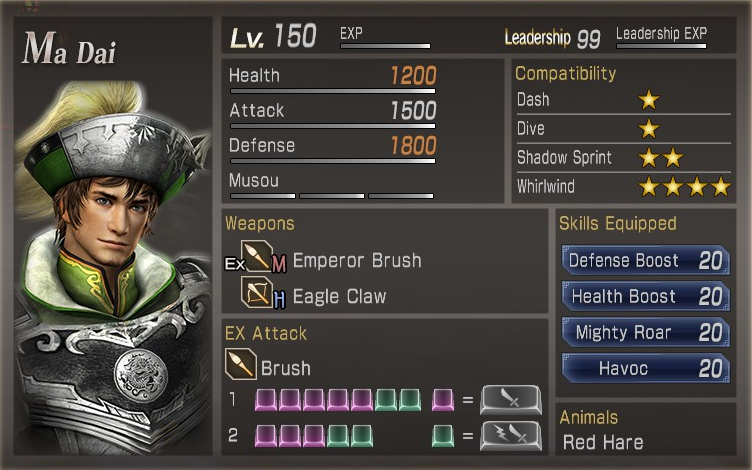The width and height of the screenshot is (752, 470).
Task: Select the Red Hare animal entry
Action: pos(603,442)
